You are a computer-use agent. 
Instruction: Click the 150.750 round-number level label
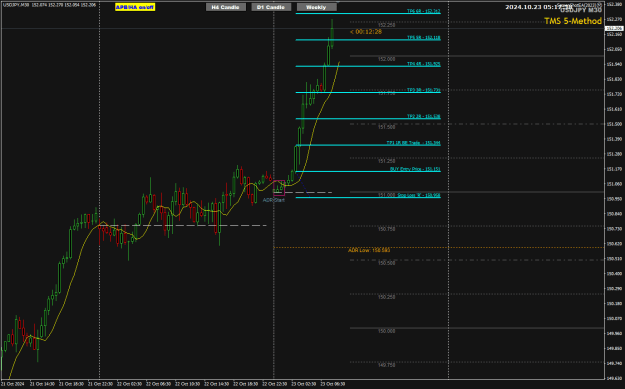387,229
